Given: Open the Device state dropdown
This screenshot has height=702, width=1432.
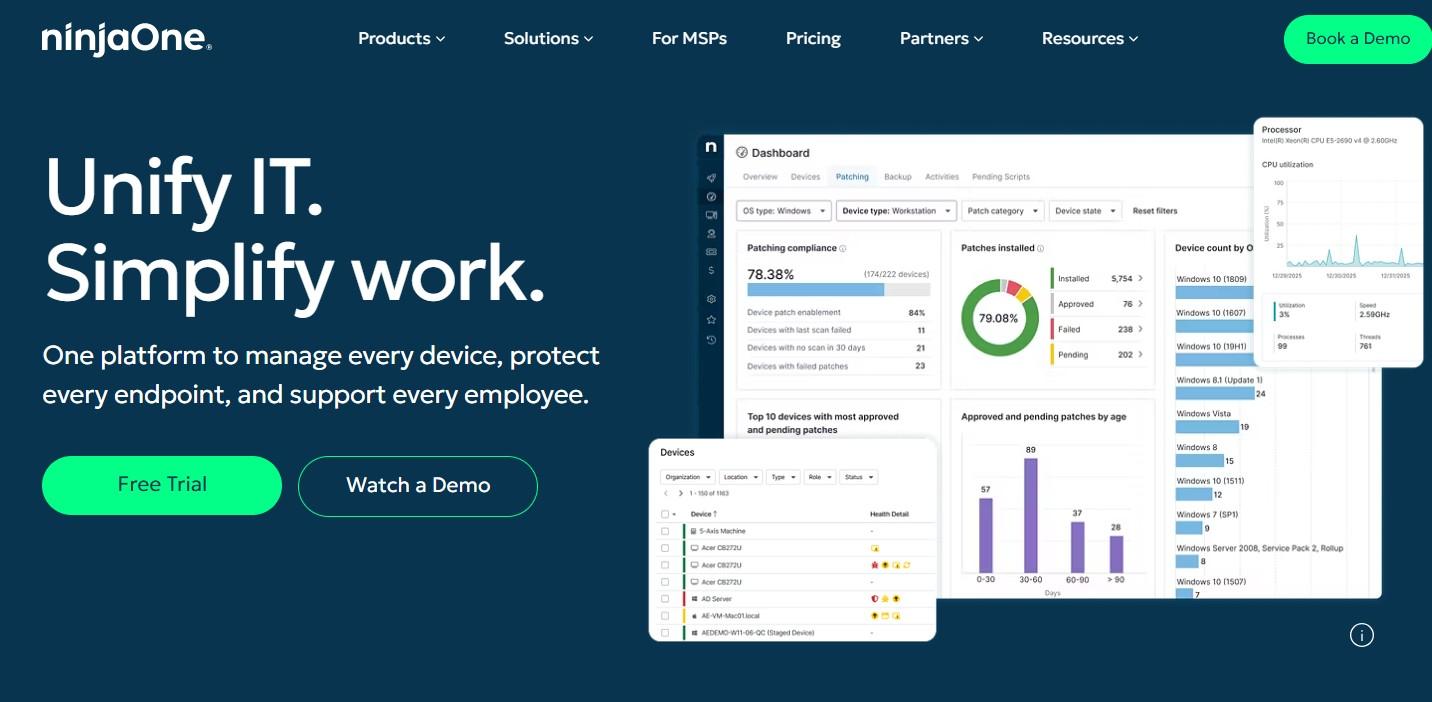Looking at the screenshot, I should (1084, 211).
